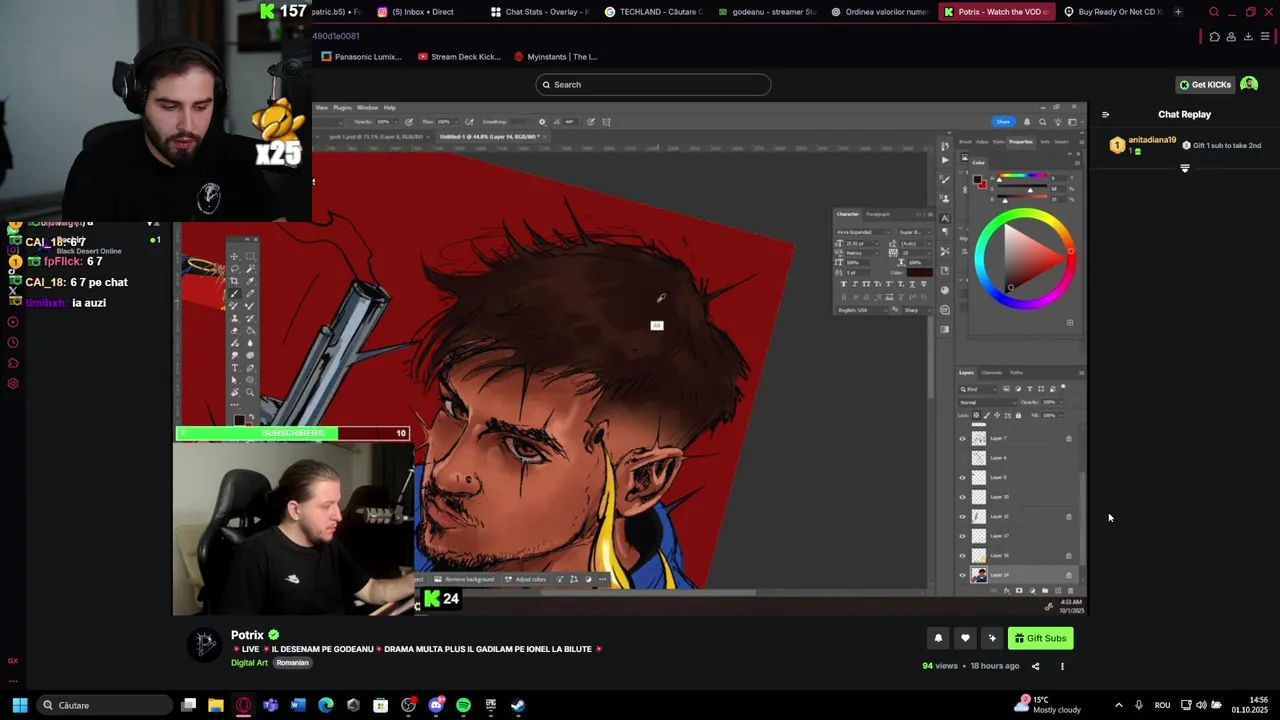Open Photoshop search magnifier icon
This screenshot has height=720, width=1280.
tap(1042, 122)
